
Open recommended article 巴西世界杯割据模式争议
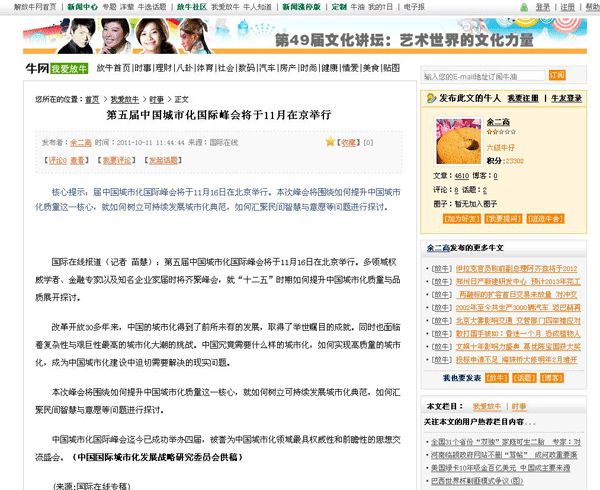[477, 481]
